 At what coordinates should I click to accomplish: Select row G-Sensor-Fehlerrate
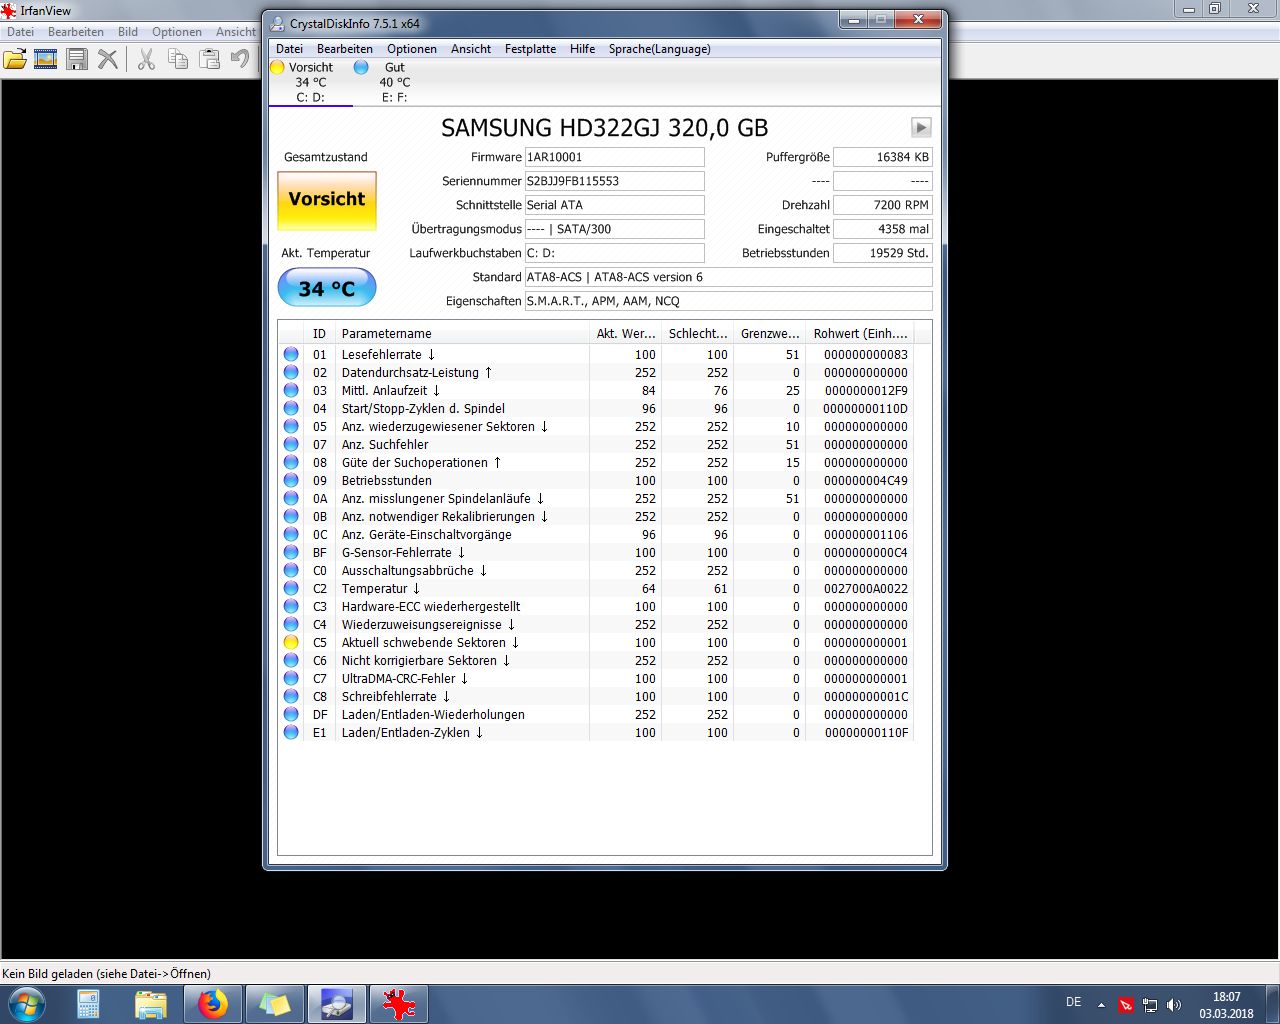(596, 552)
